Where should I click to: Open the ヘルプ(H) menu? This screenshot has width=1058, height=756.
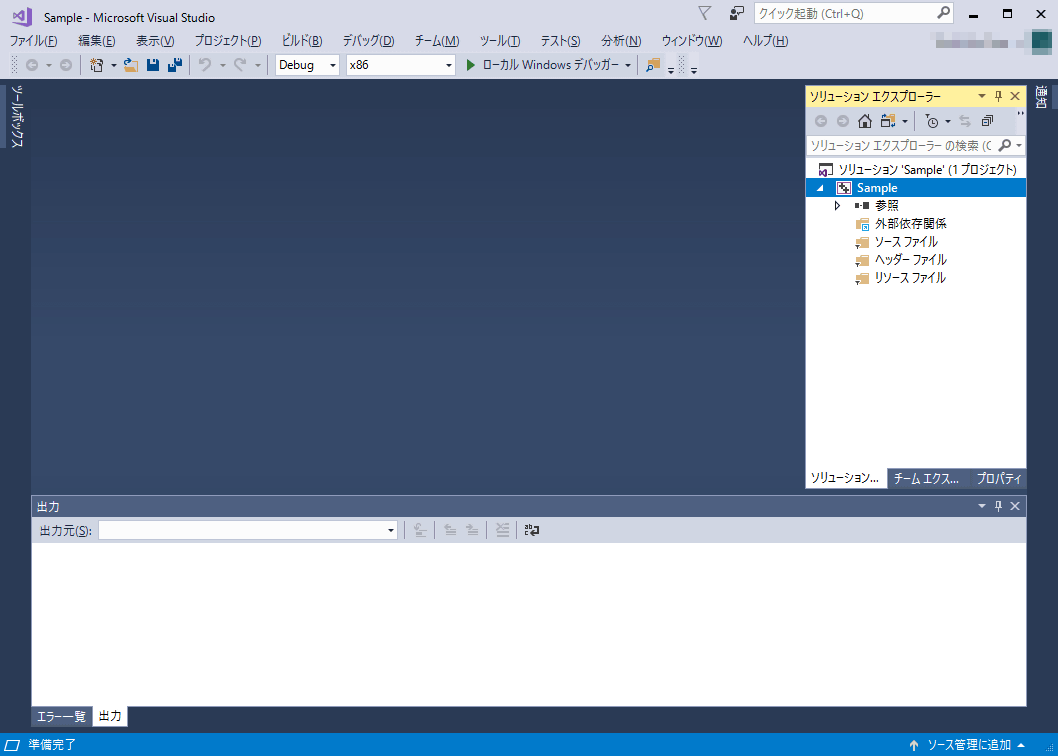coord(765,40)
